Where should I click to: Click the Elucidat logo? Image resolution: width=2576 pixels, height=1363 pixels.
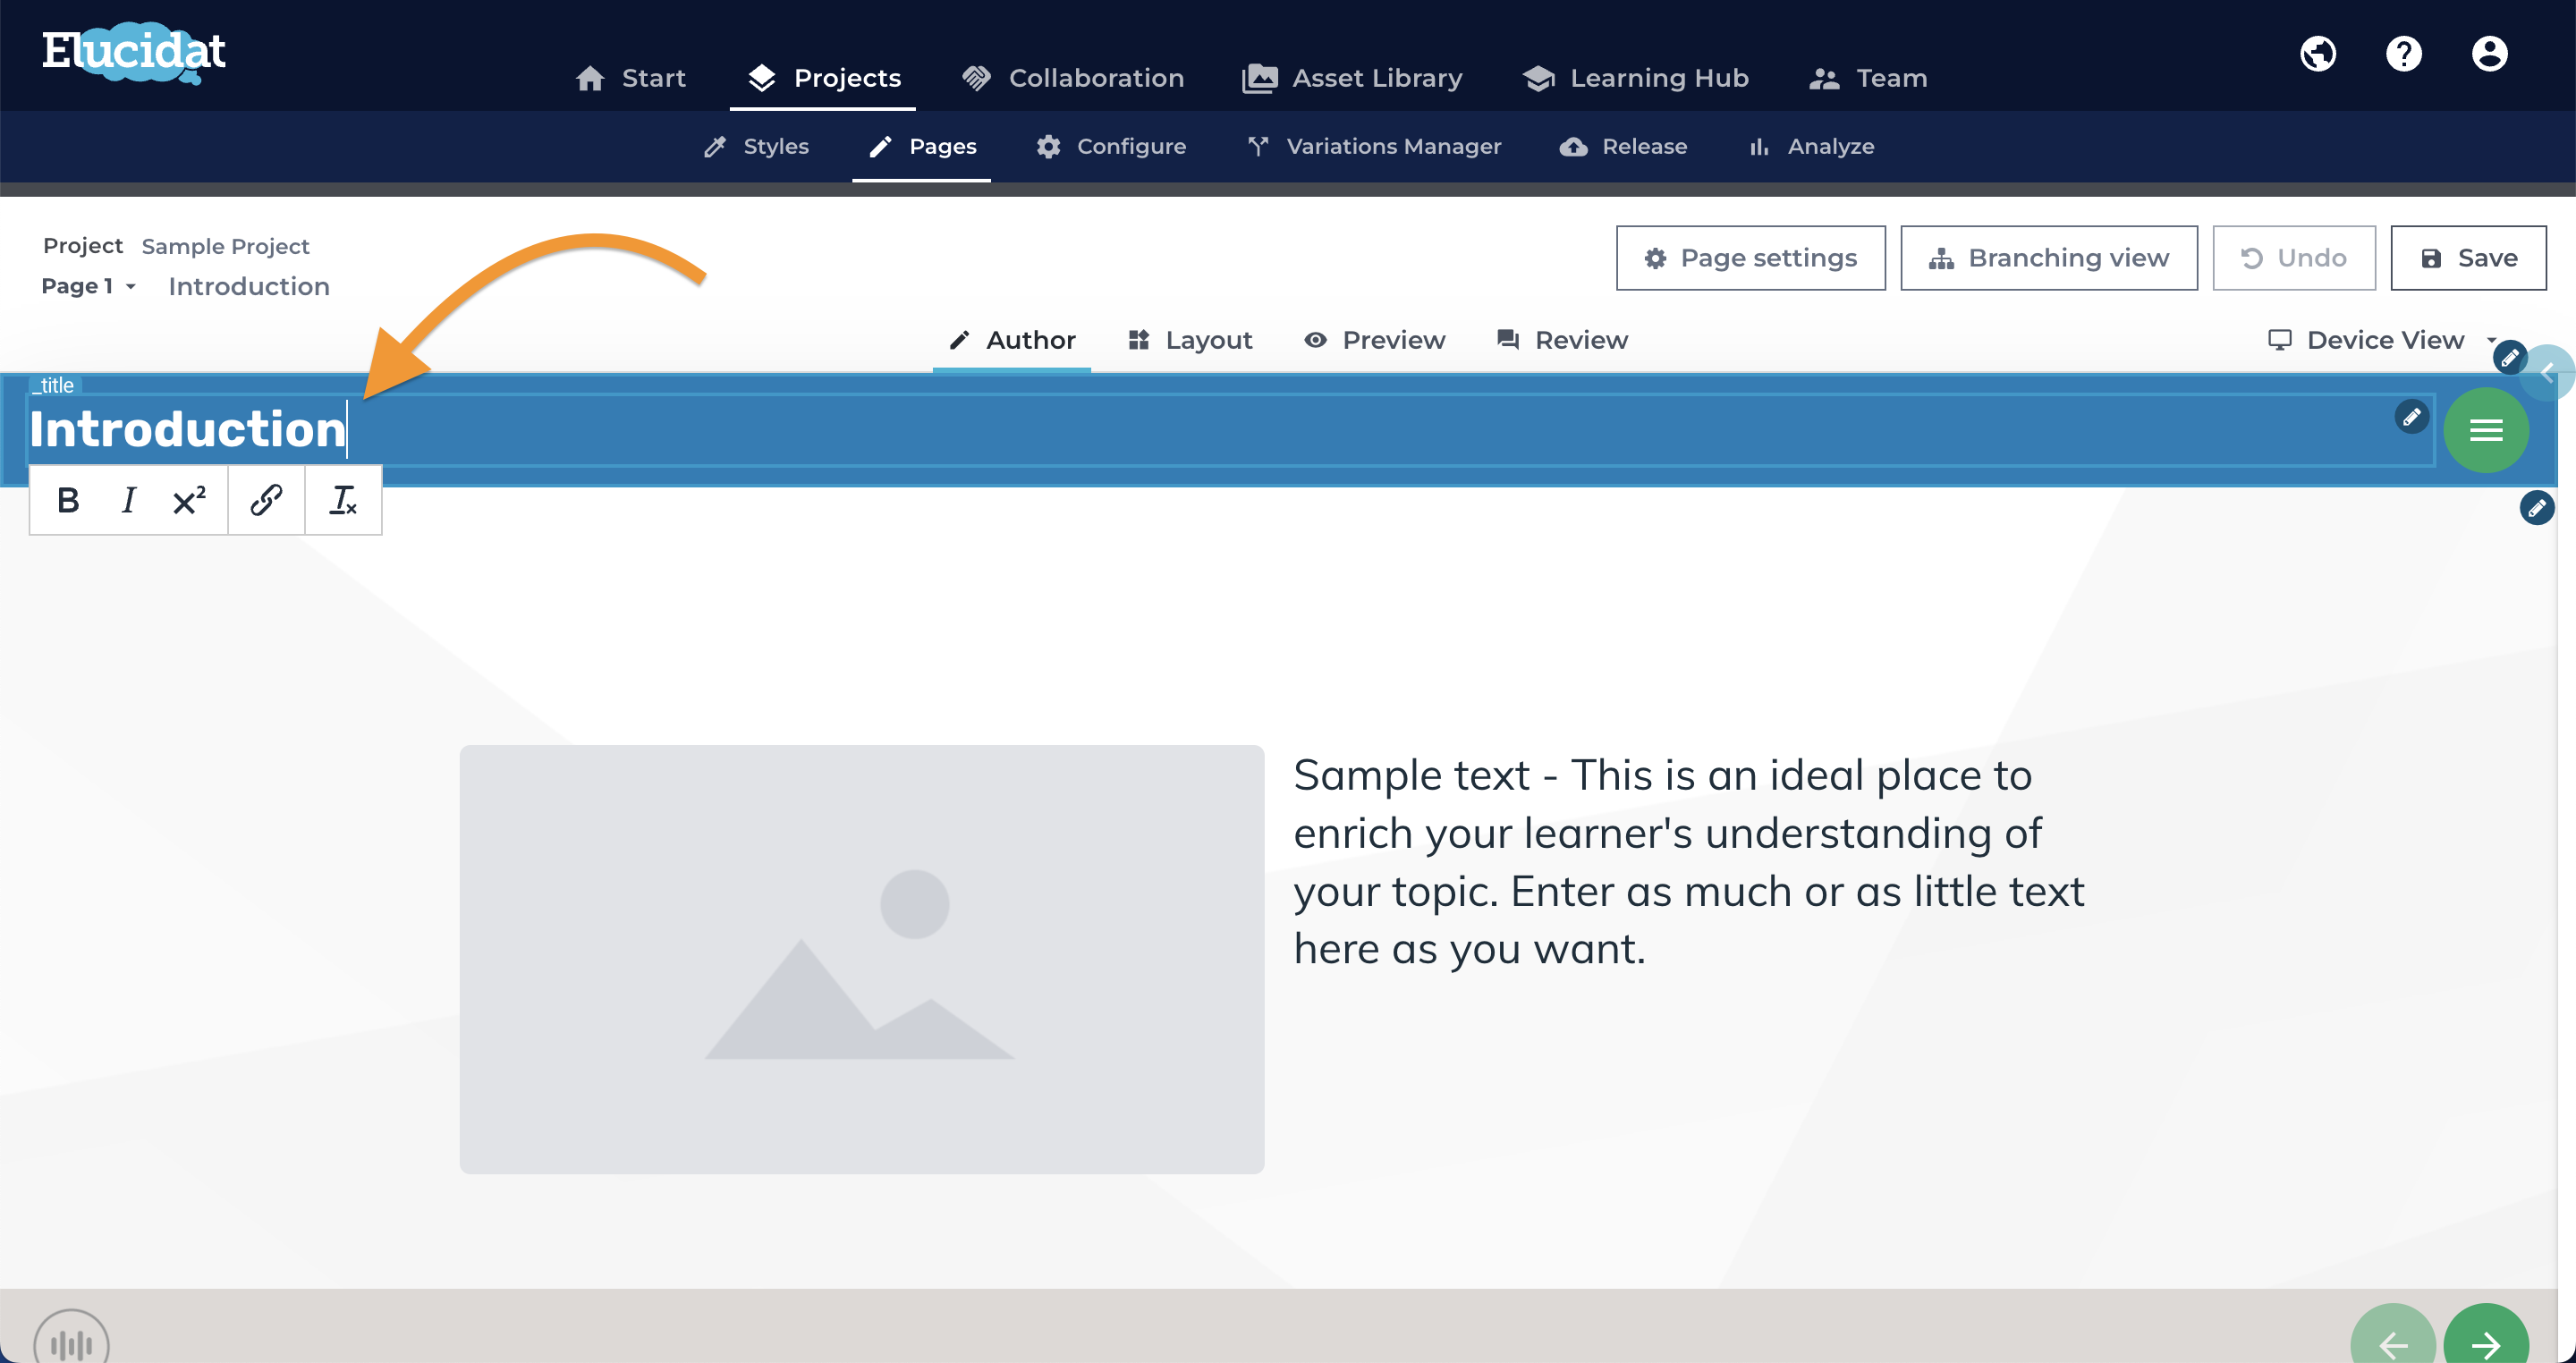134,52
